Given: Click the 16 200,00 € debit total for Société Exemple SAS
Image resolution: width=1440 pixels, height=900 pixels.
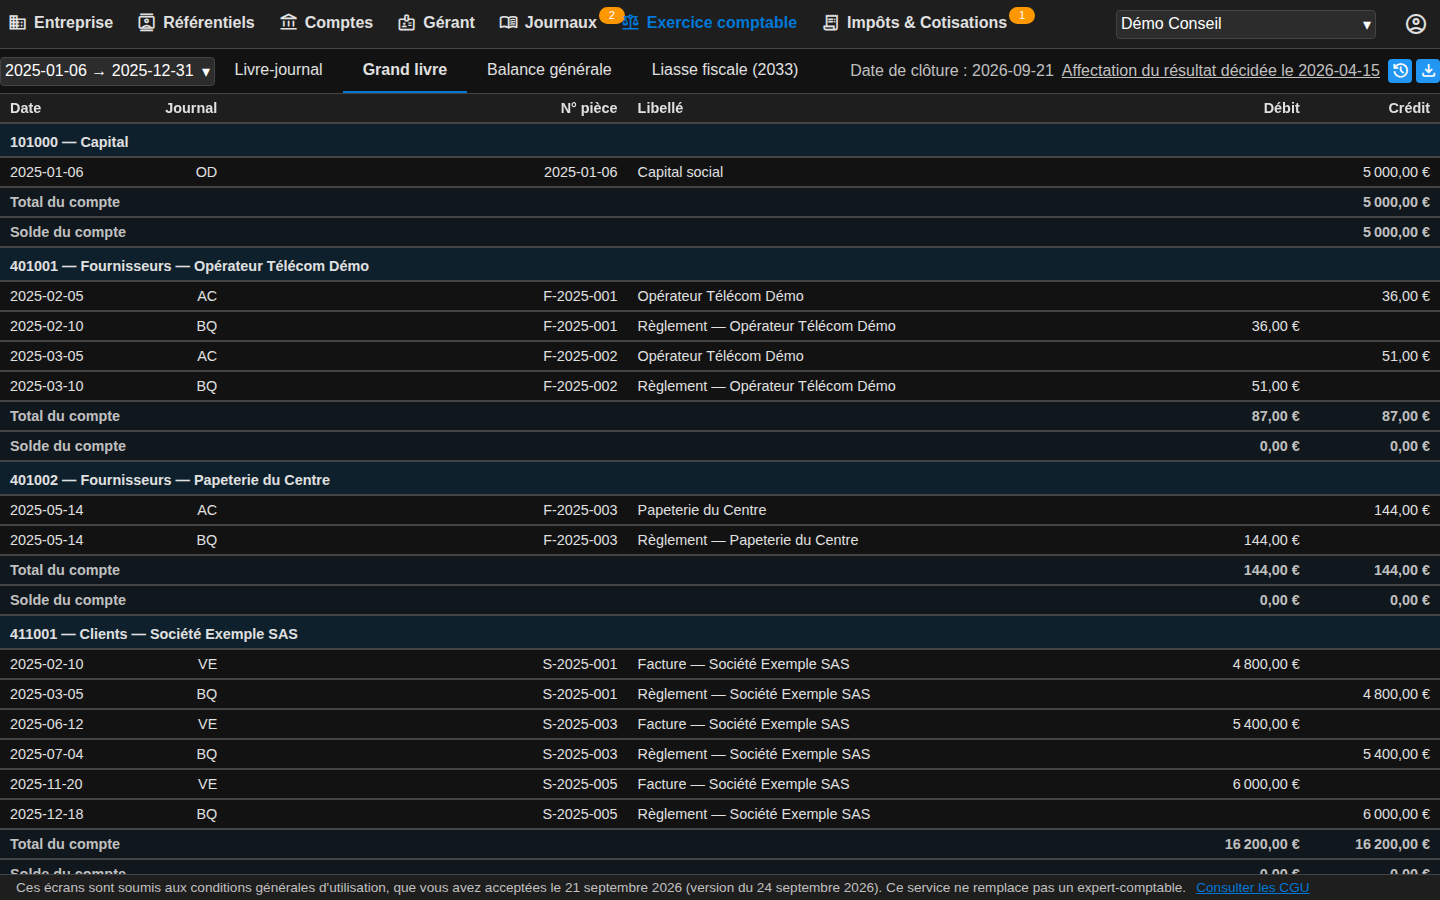Looking at the screenshot, I should [1262, 844].
